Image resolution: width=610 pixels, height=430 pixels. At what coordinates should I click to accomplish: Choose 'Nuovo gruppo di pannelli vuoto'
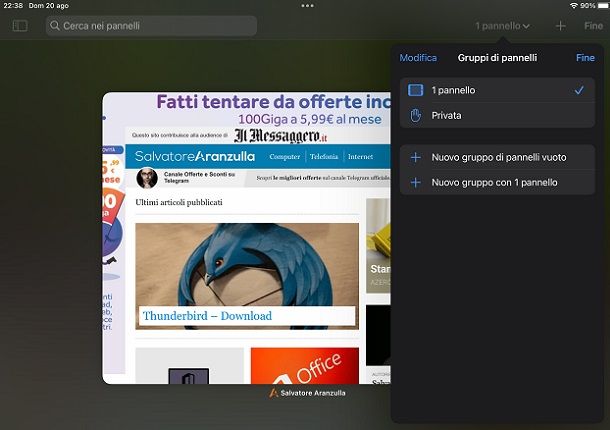click(497, 157)
